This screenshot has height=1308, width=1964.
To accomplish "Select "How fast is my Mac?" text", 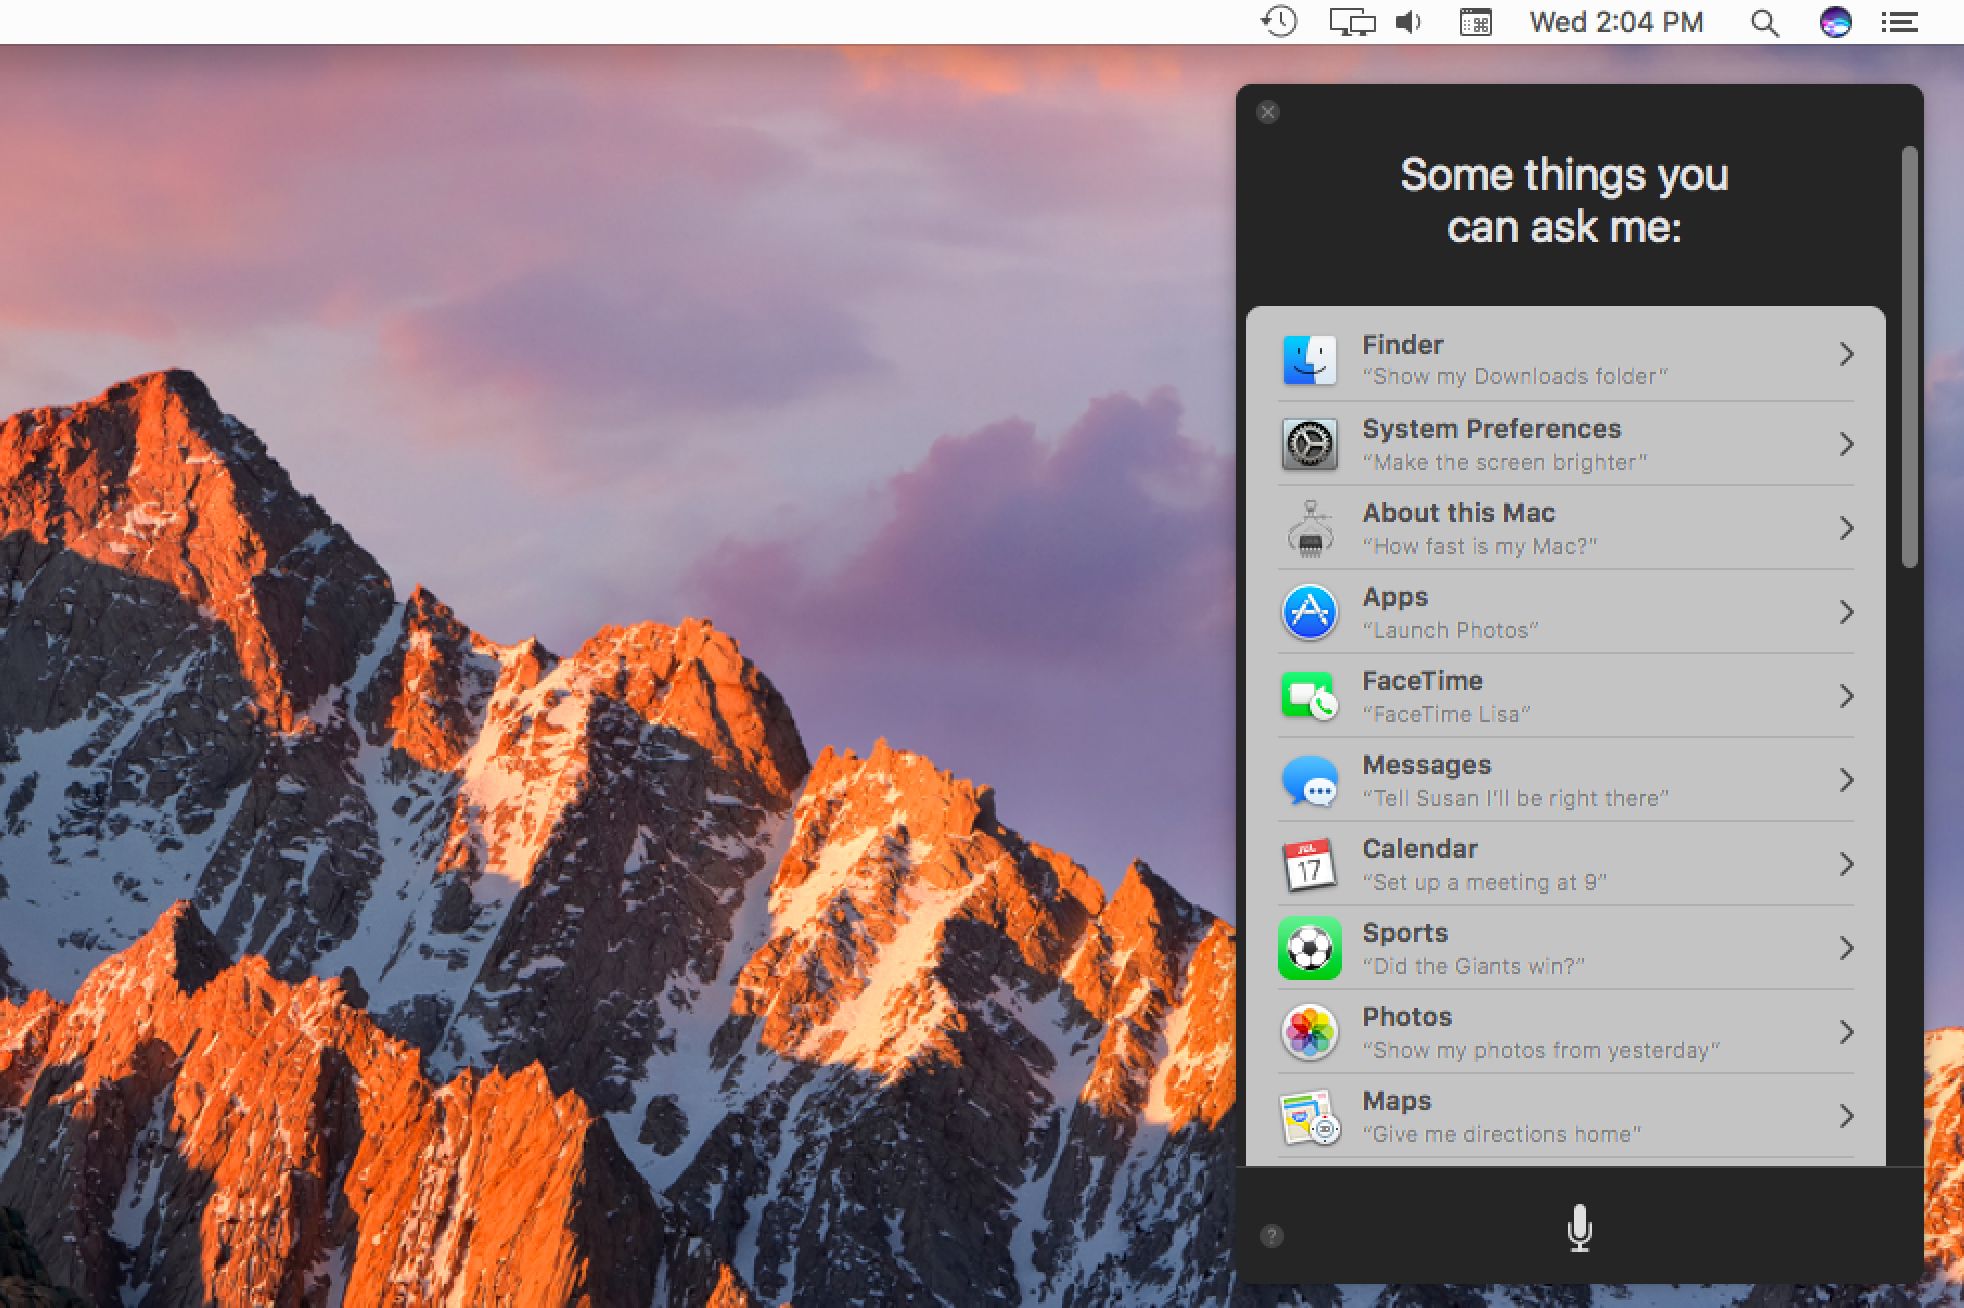I will coord(1480,546).
